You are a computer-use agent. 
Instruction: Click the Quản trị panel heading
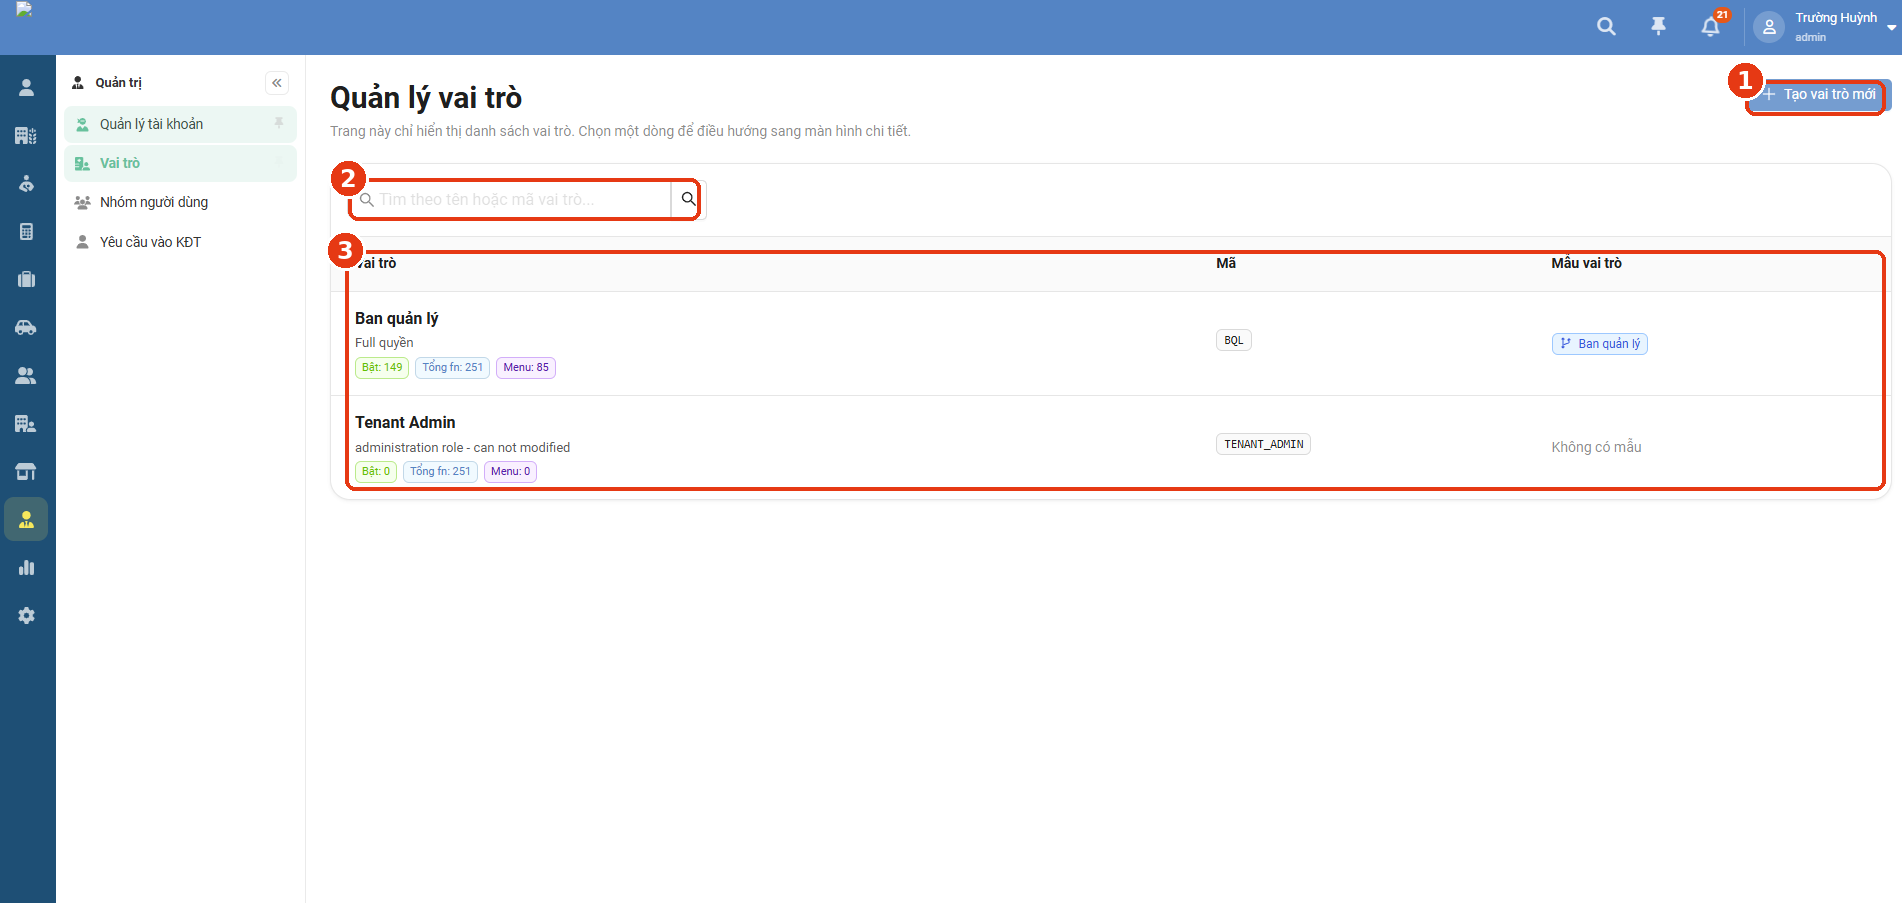118,83
